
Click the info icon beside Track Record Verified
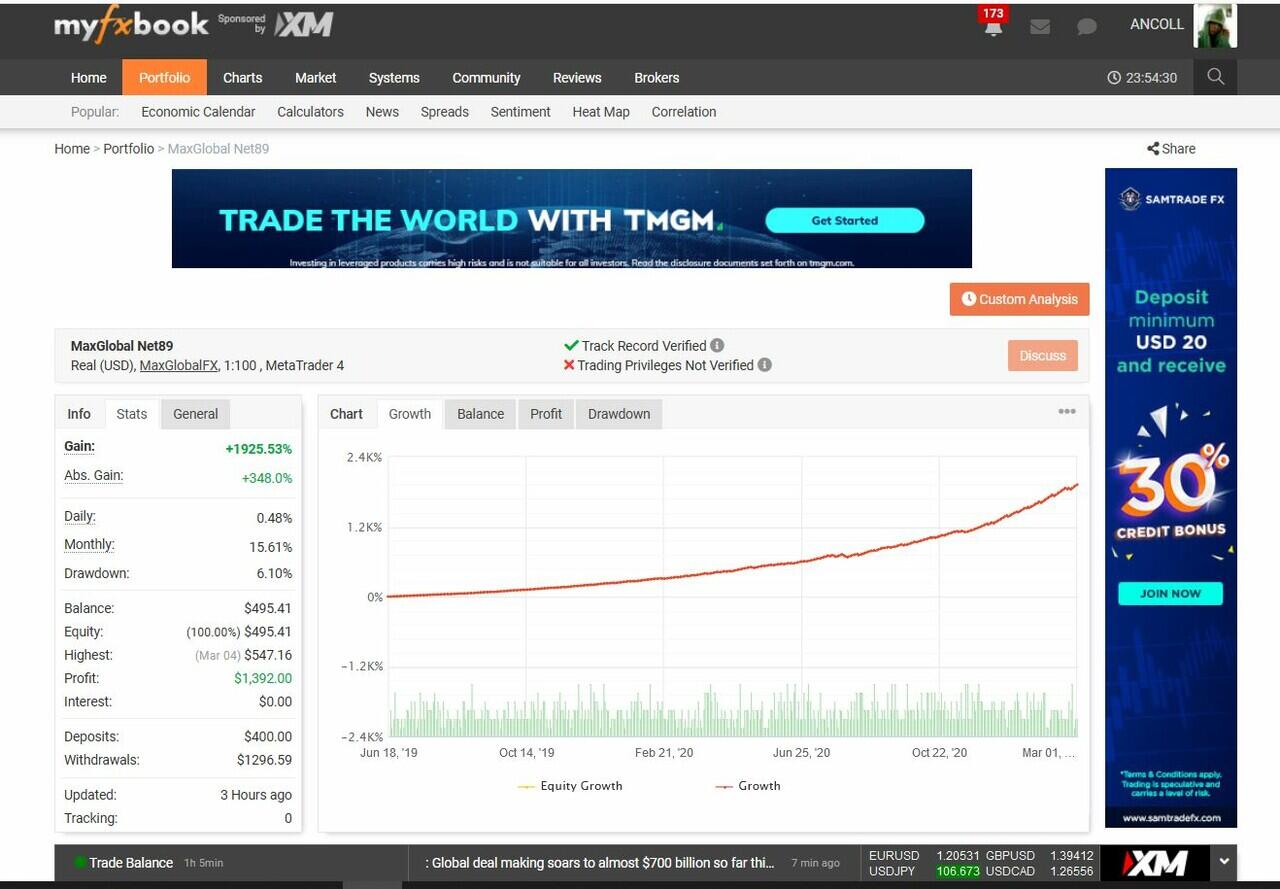(717, 346)
